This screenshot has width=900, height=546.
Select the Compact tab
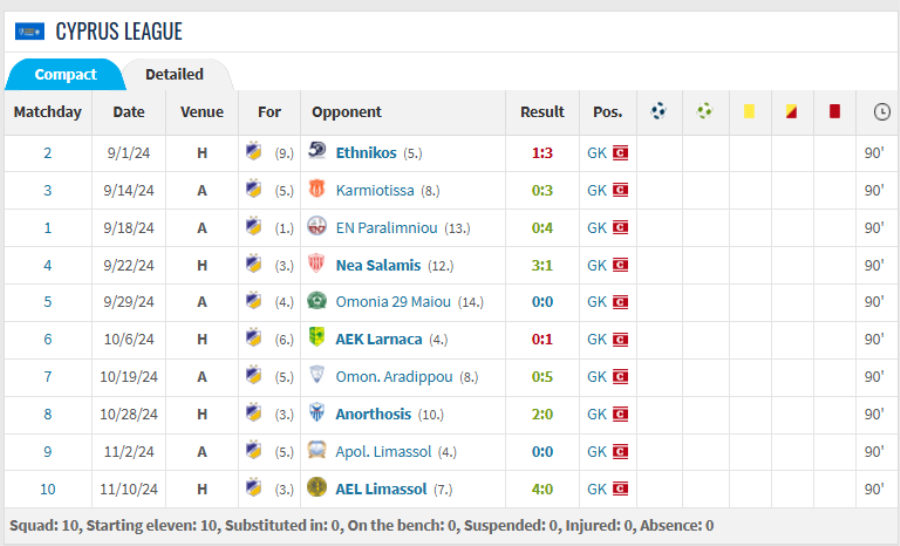coord(65,74)
